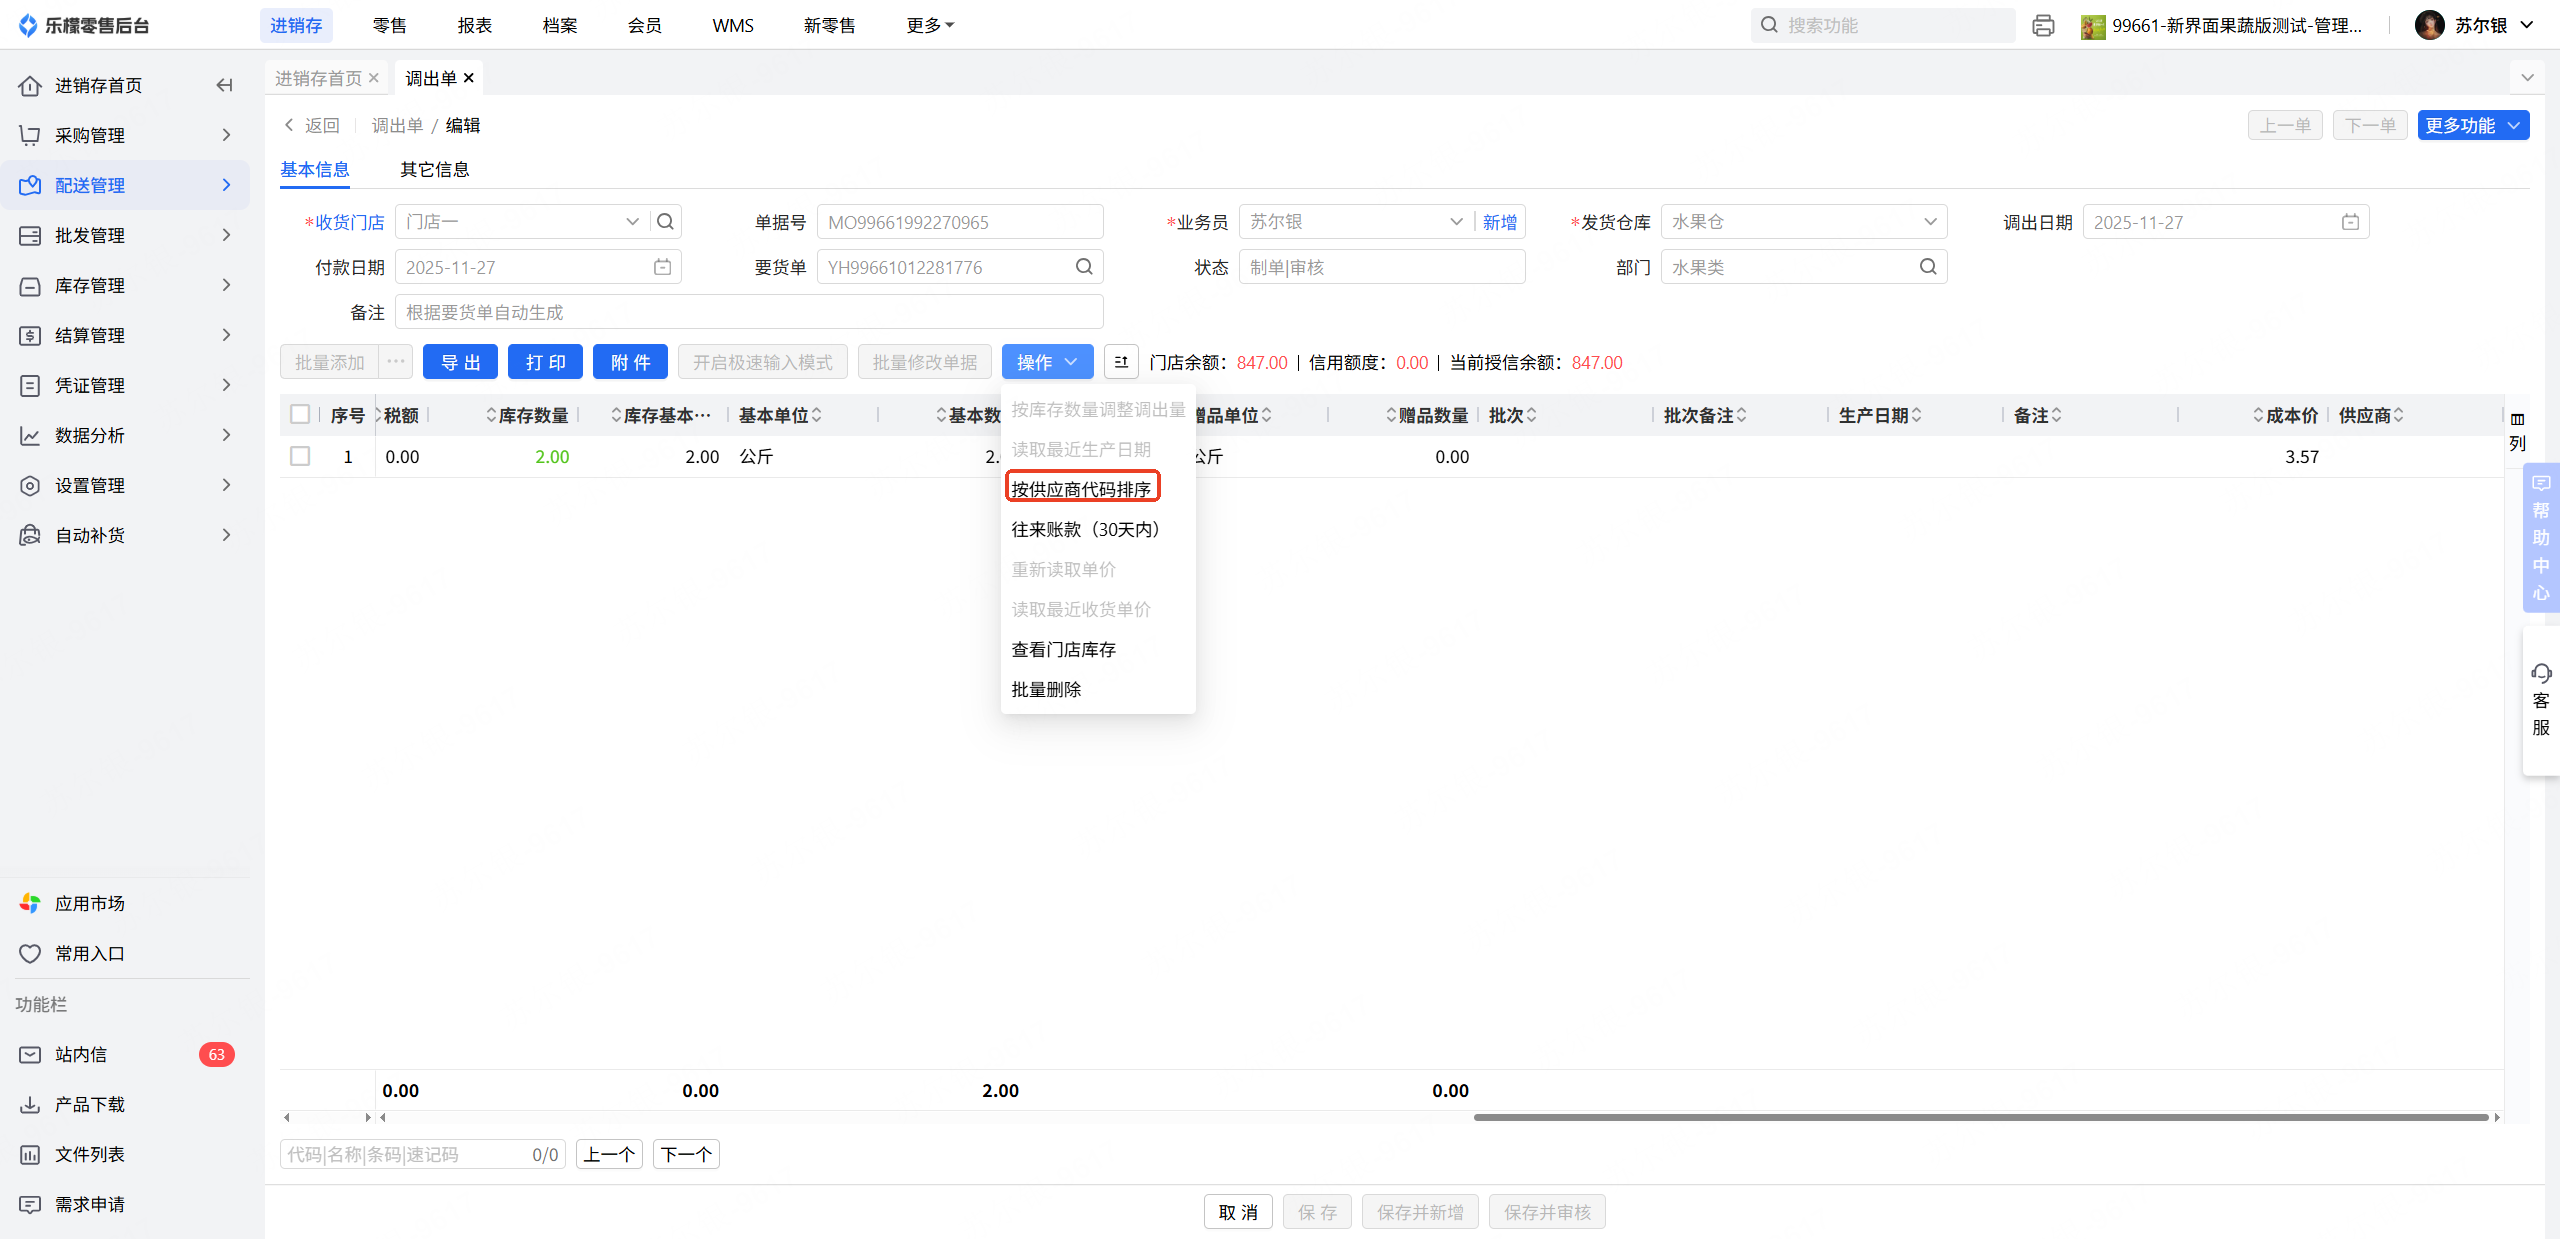This screenshot has width=2560, height=1239.
Task: Open the 更多功能 dropdown button
Action: 2472,125
